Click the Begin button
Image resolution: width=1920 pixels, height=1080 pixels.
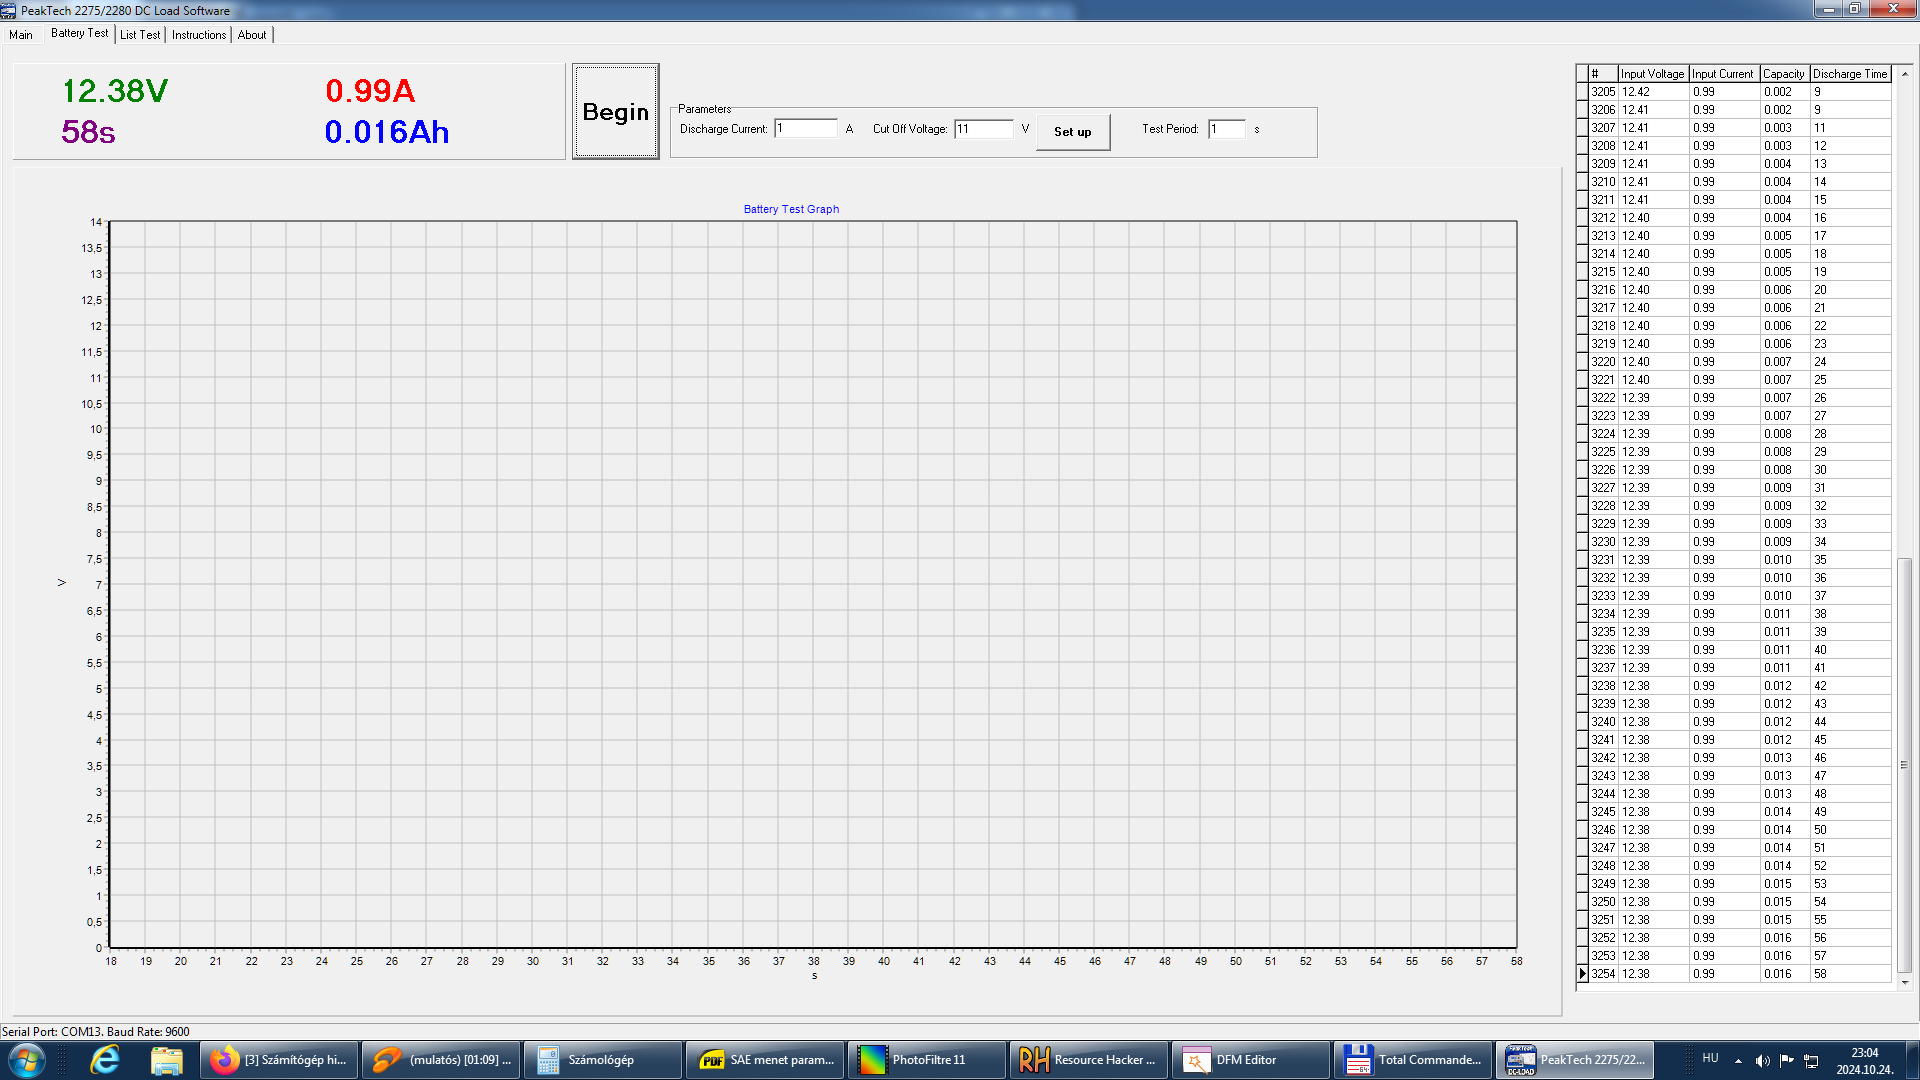click(x=615, y=112)
